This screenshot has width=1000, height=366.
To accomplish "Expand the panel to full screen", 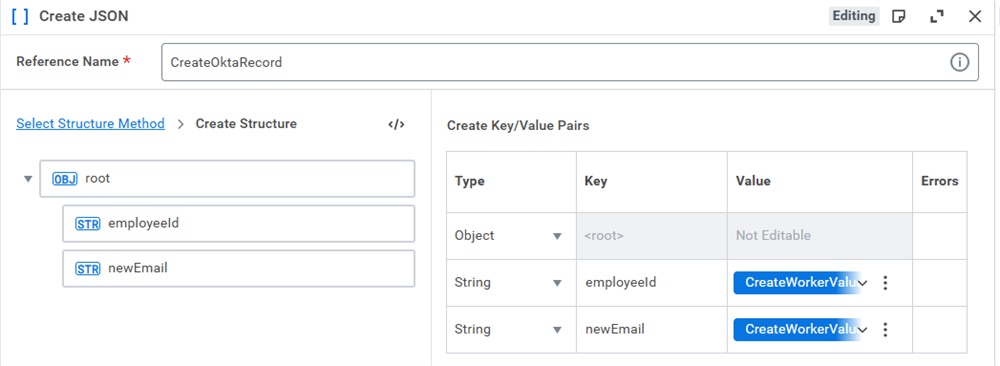I will pos(937,17).
